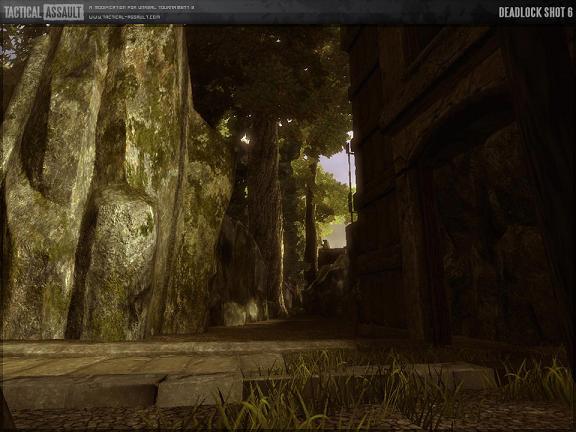This screenshot has height=432, width=576.
Task: Click the distant figure on the ledge
Action: [325, 244]
